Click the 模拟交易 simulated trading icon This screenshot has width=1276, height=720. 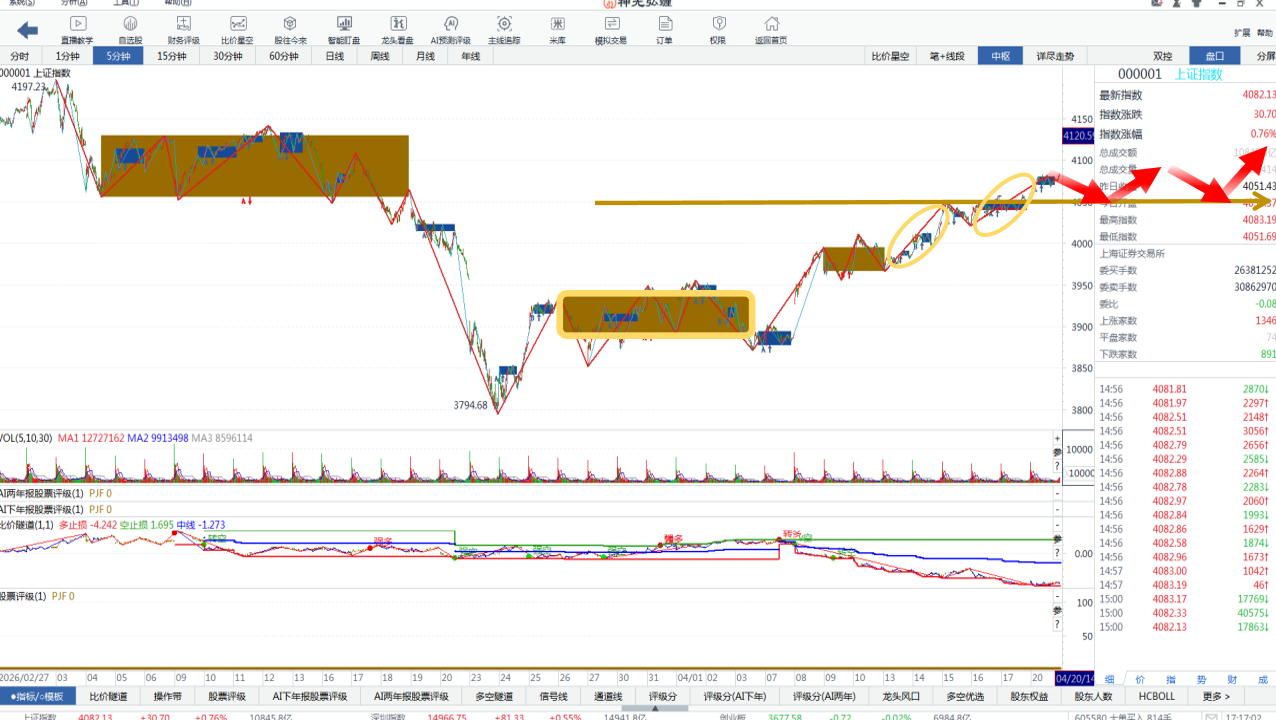[x=610, y=29]
